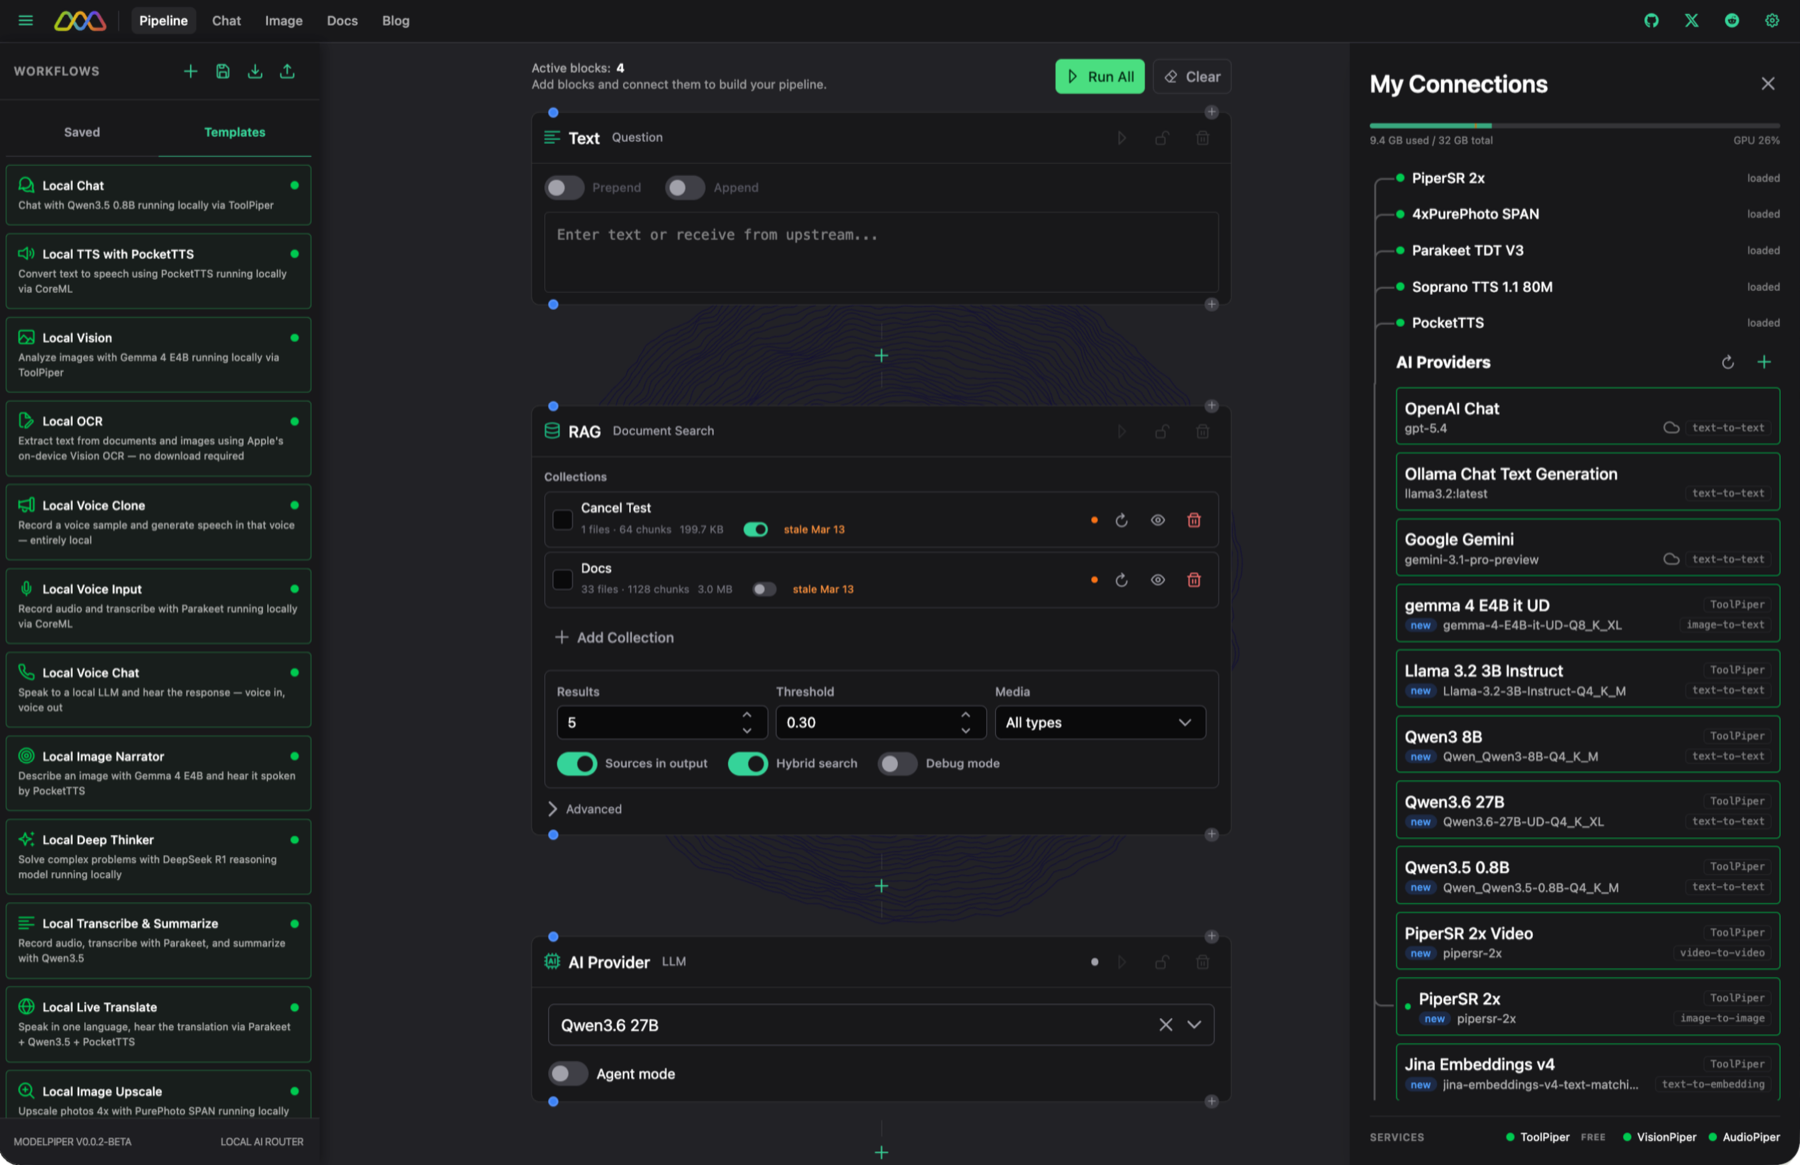Toggle the Prepend switch
Screen dimensions: 1800x1165
(x=564, y=187)
